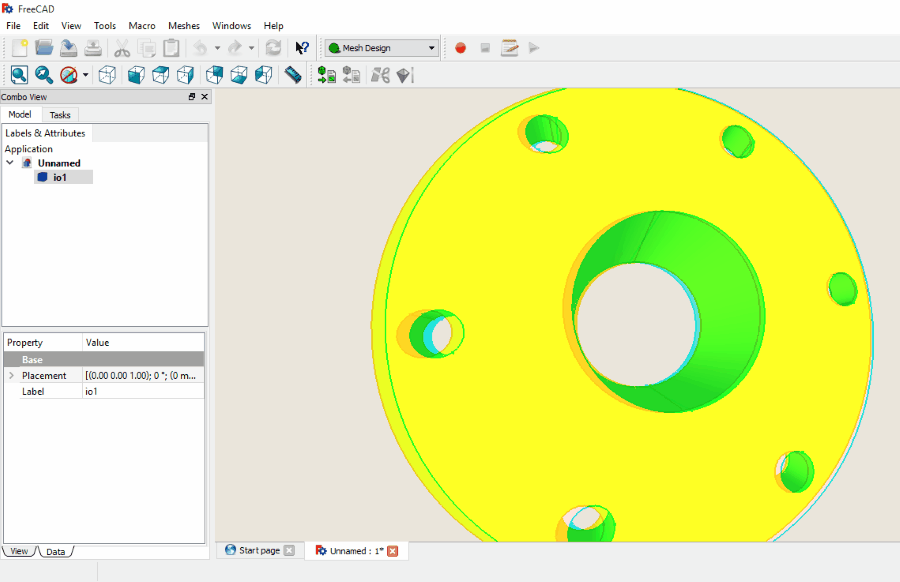The width and height of the screenshot is (900, 582).
Task: Expand the Placement property row
Action: point(11,375)
